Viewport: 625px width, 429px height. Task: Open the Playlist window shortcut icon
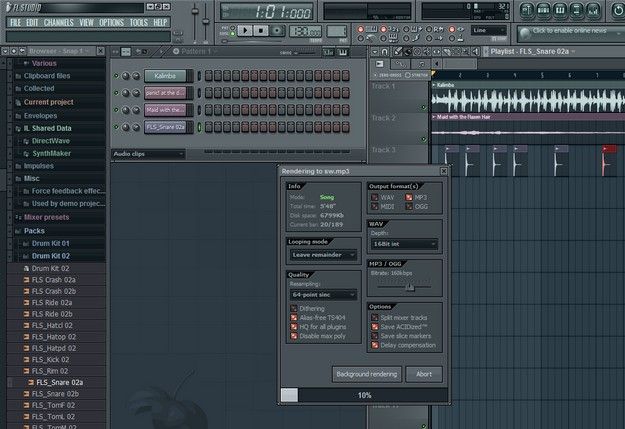click(x=527, y=11)
